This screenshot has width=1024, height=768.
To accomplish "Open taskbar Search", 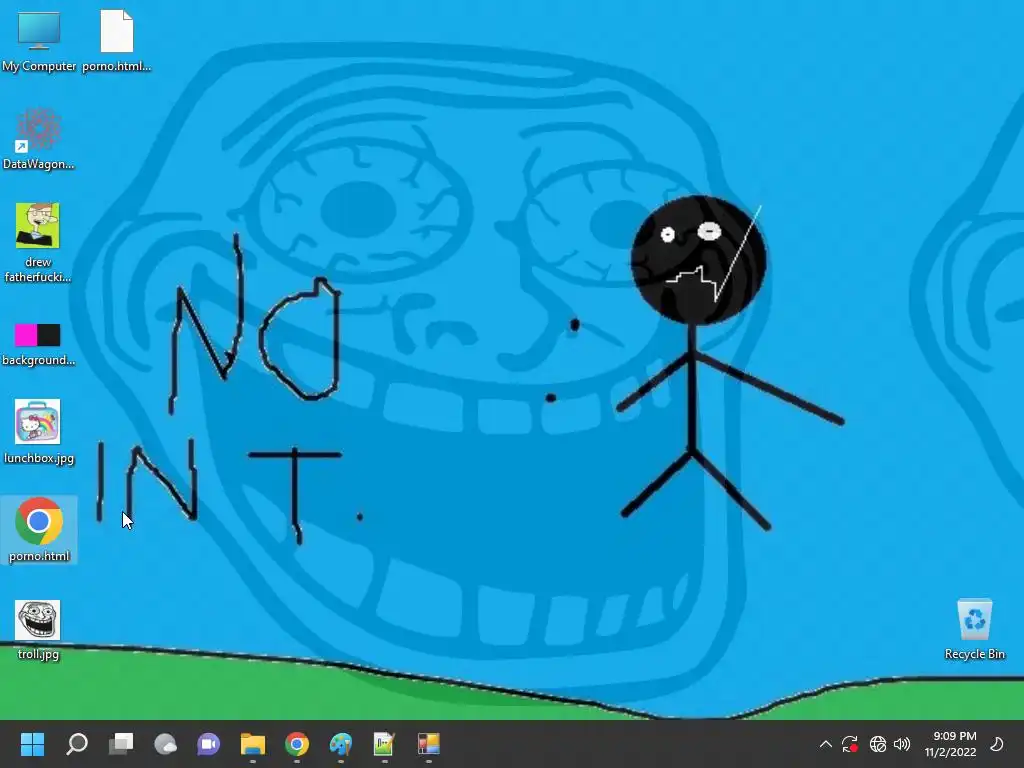I will (77, 744).
